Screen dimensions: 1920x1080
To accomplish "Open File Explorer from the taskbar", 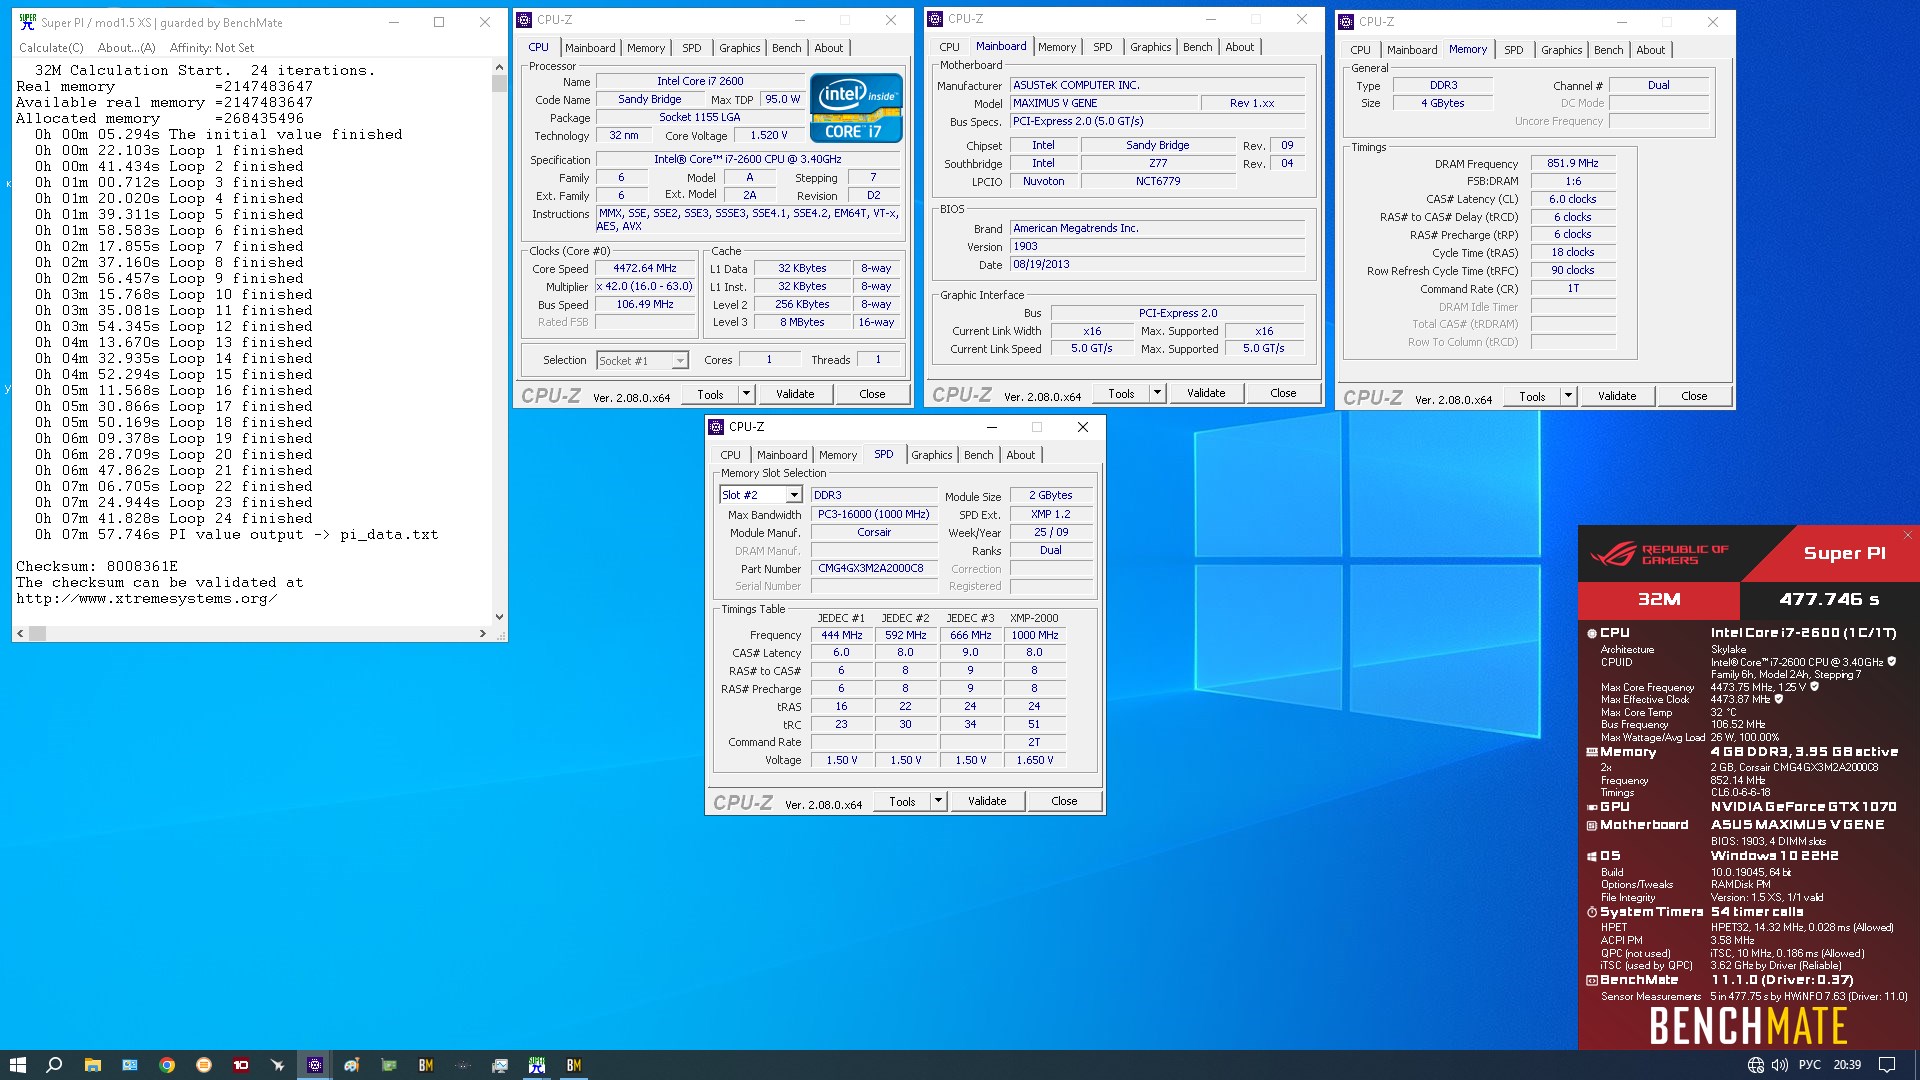I will point(92,1065).
